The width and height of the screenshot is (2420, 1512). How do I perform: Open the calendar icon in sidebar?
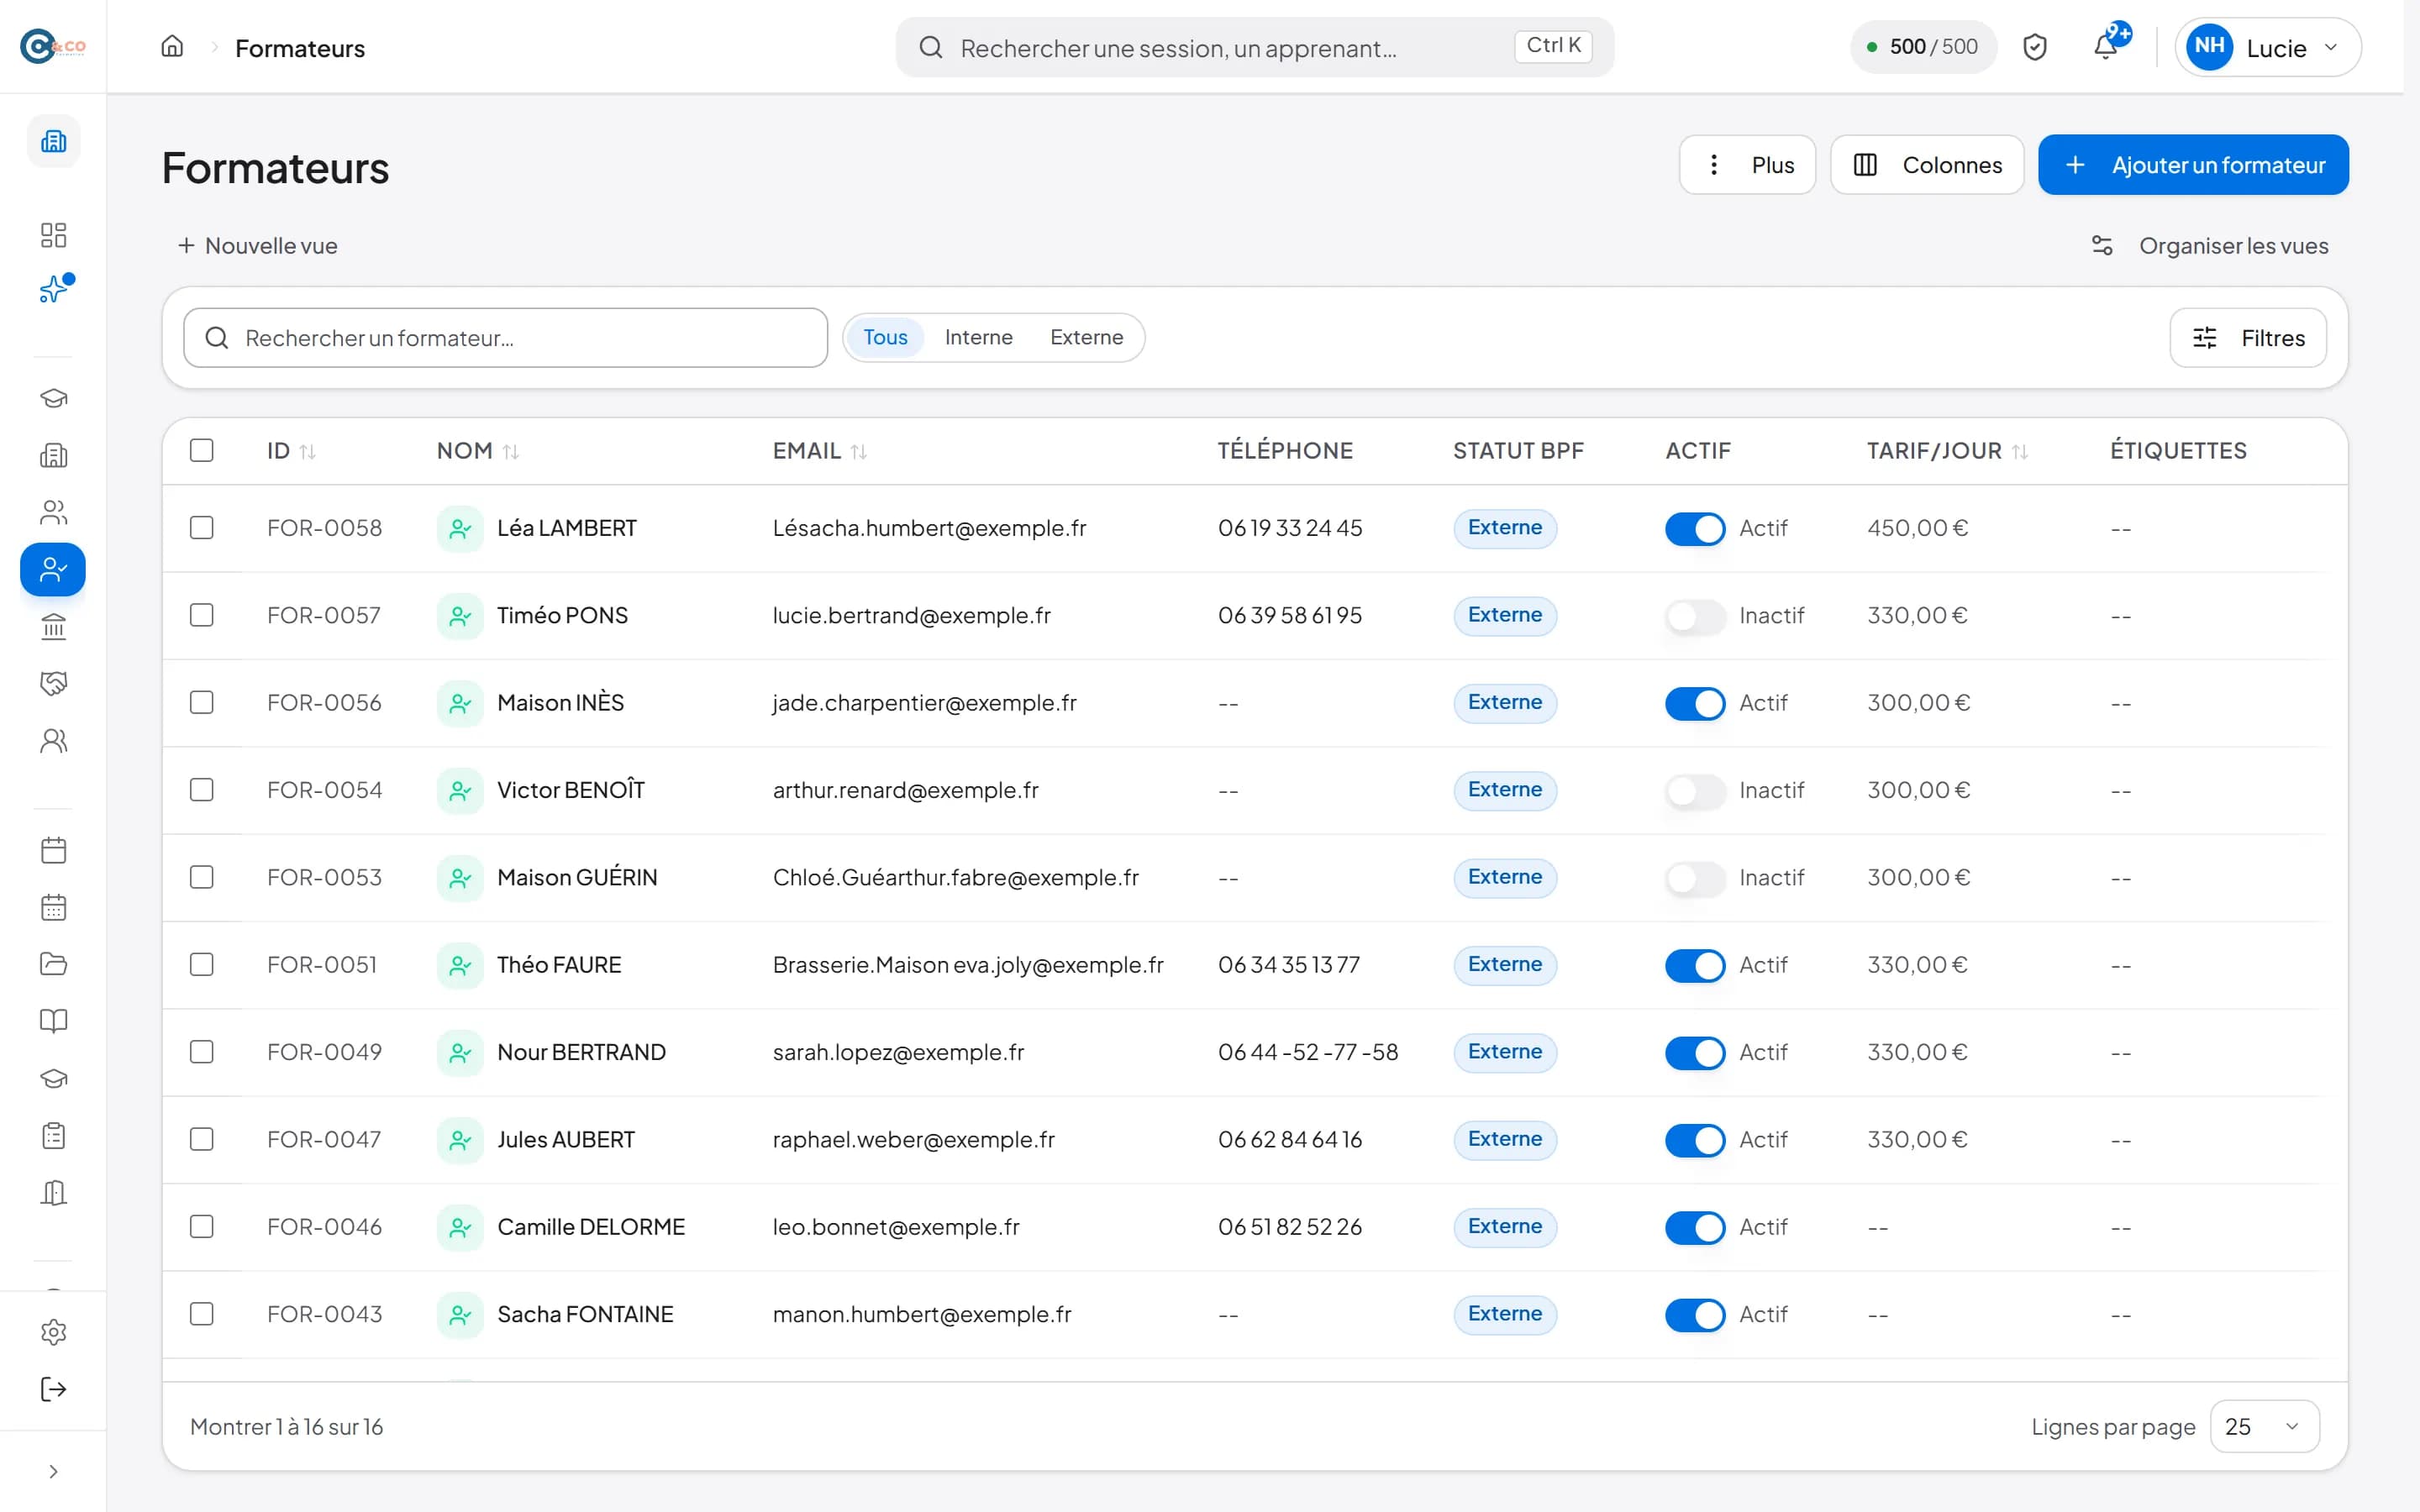point(53,850)
